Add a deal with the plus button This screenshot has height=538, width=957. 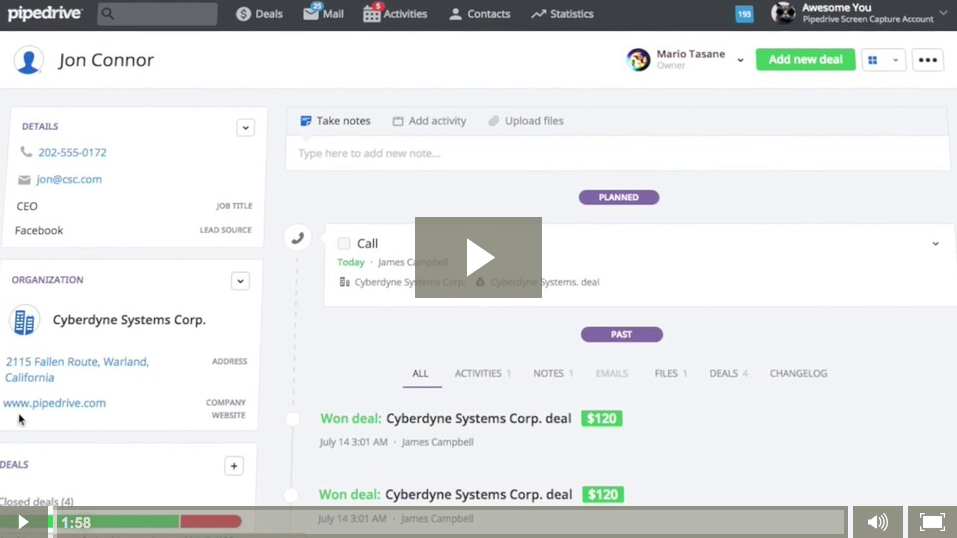[x=234, y=466]
